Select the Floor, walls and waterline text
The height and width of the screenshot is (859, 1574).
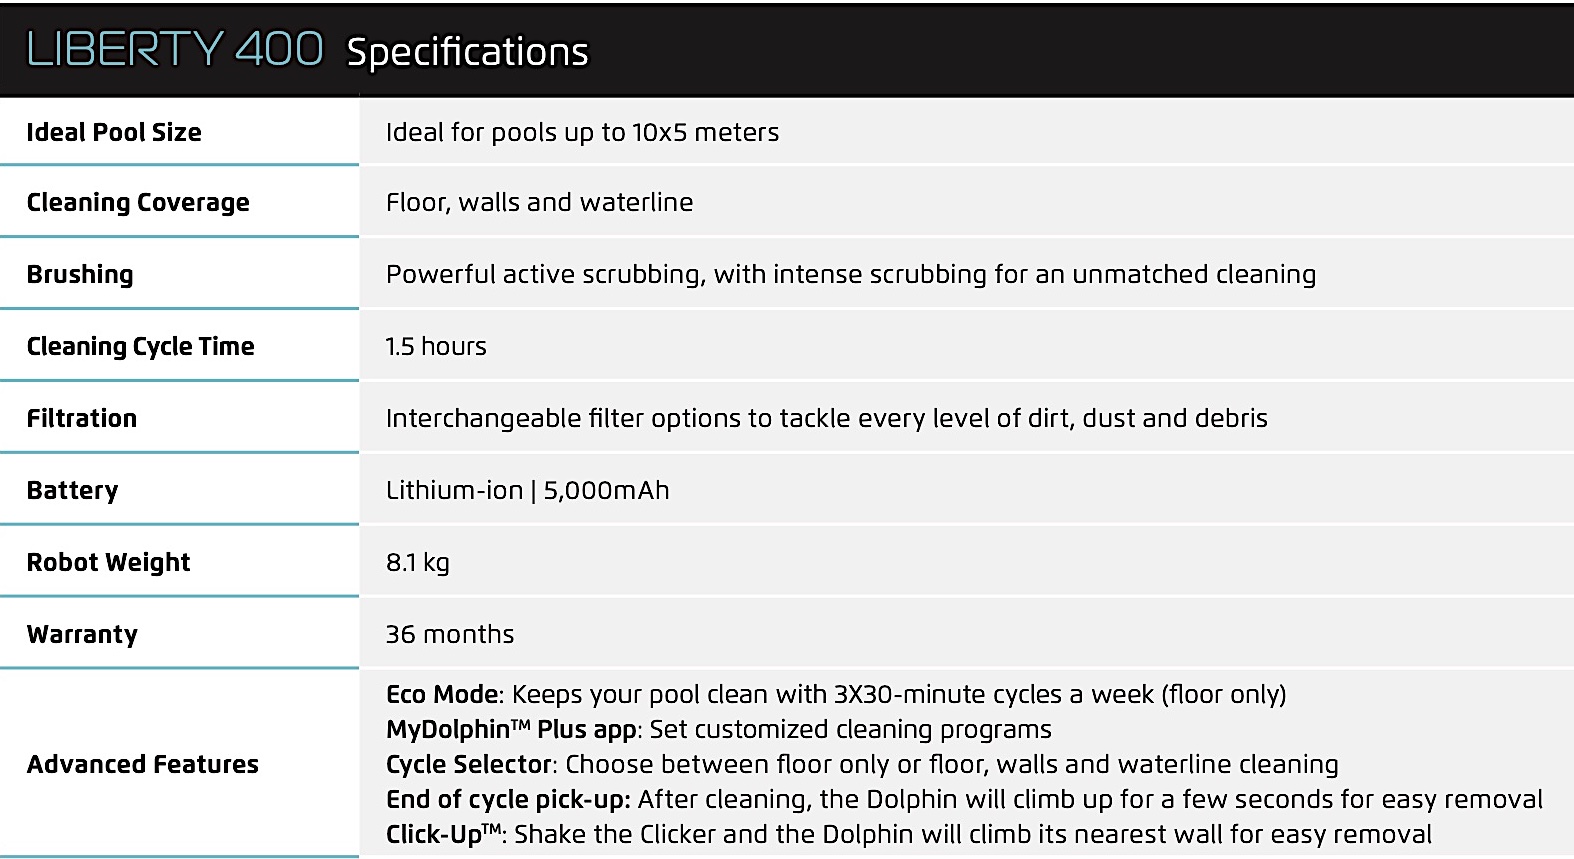[x=539, y=202]
